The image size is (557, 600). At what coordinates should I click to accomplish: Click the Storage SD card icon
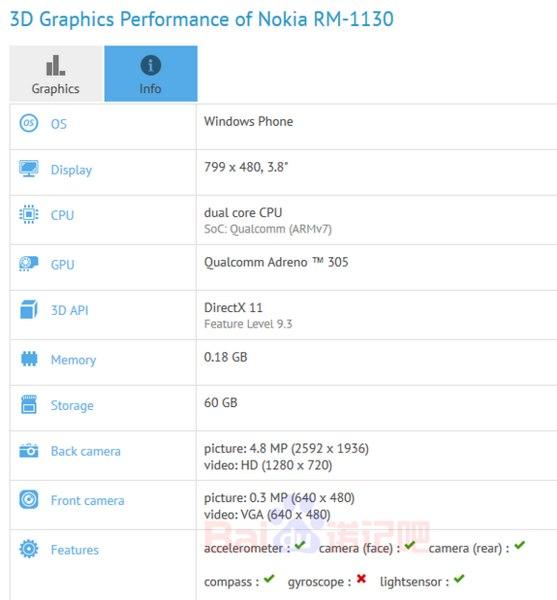click(x=29, y=404)
